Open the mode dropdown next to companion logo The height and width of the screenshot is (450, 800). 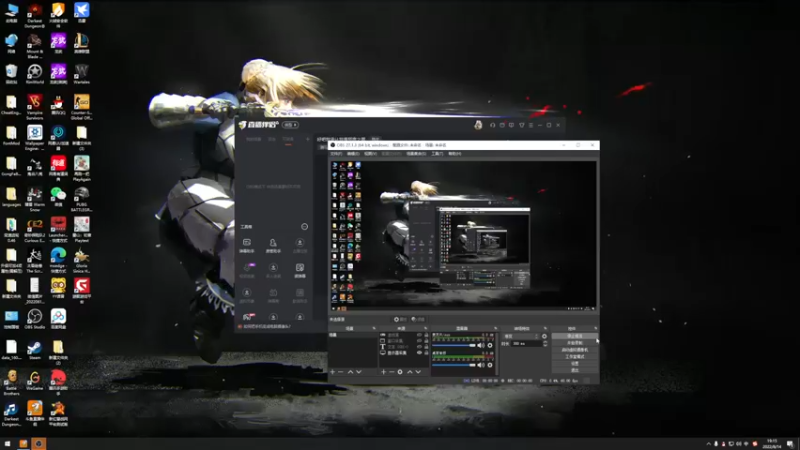(290, 125)
